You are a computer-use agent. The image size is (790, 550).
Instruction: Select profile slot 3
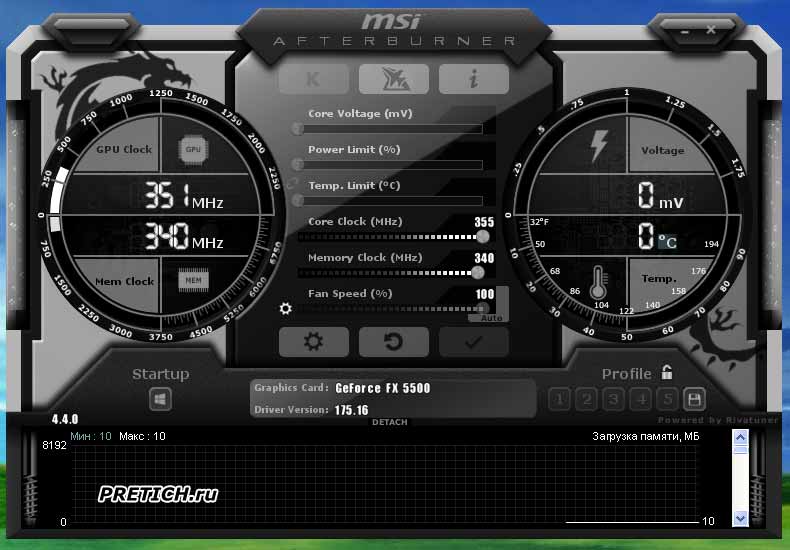tap(613, 400)
